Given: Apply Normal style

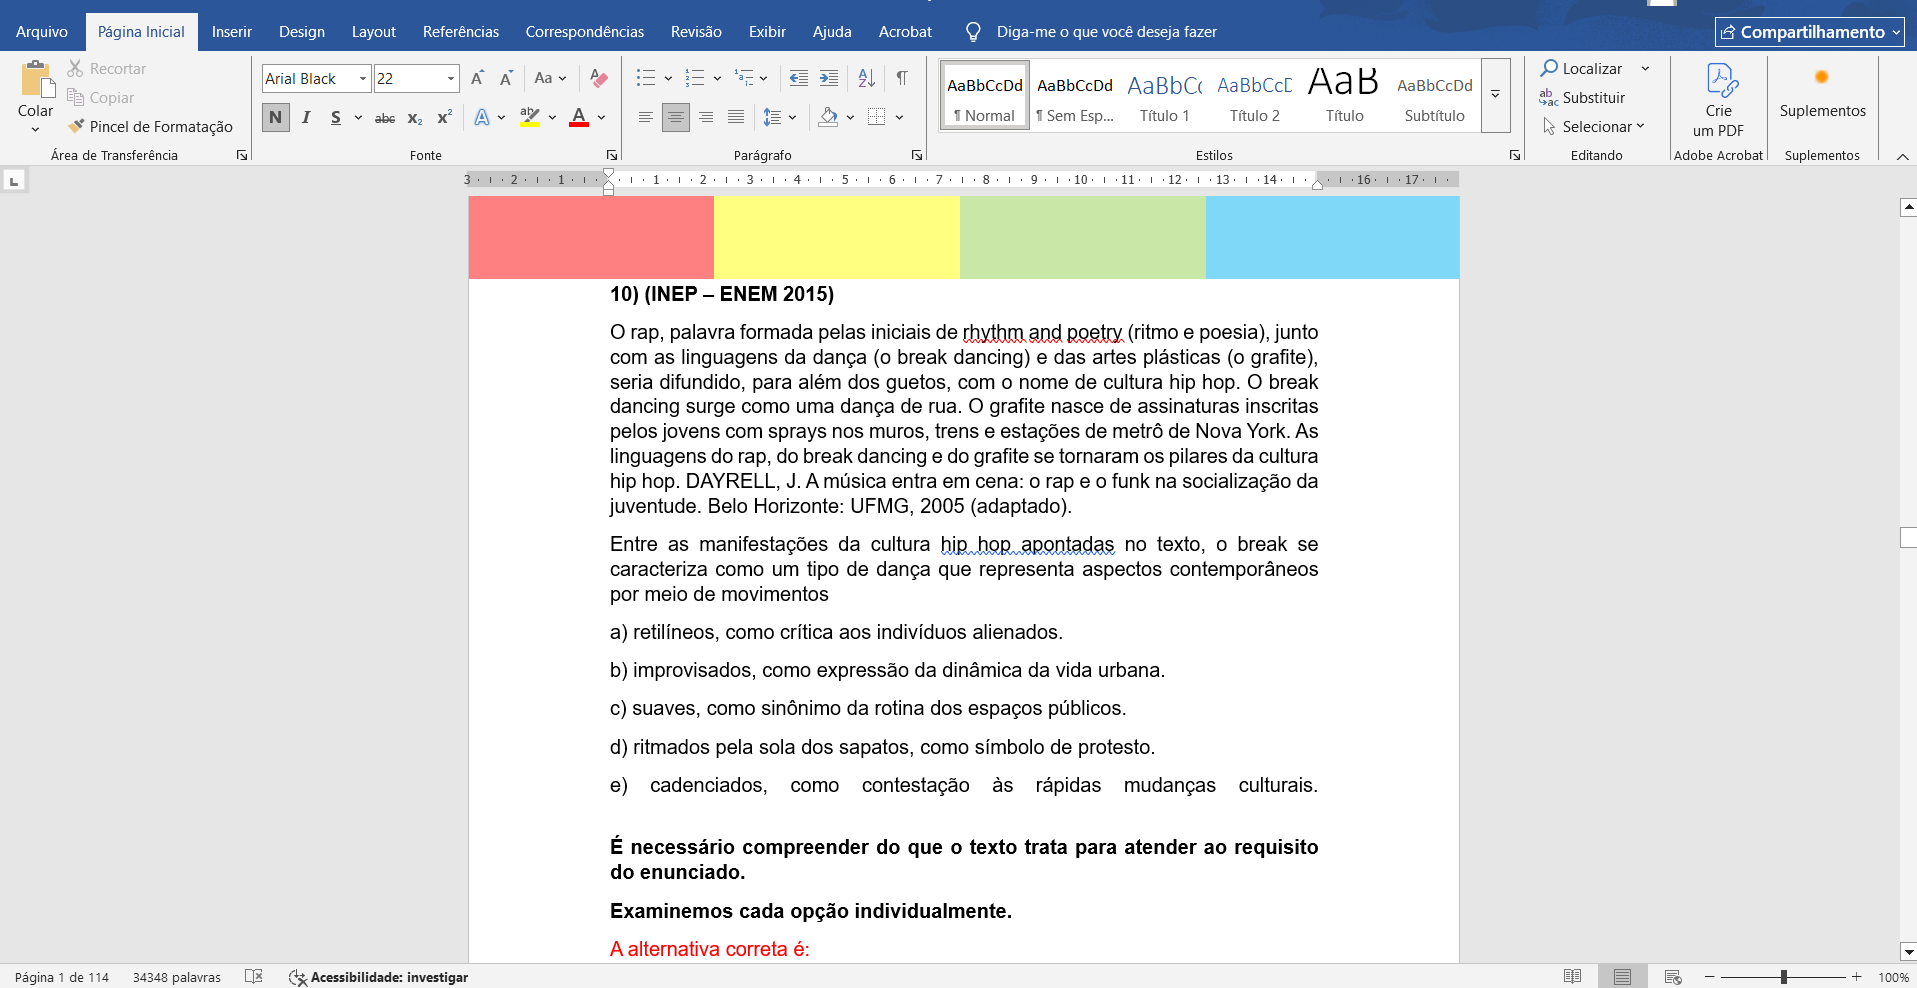Looking at the screenshot, I should point(985,96).
